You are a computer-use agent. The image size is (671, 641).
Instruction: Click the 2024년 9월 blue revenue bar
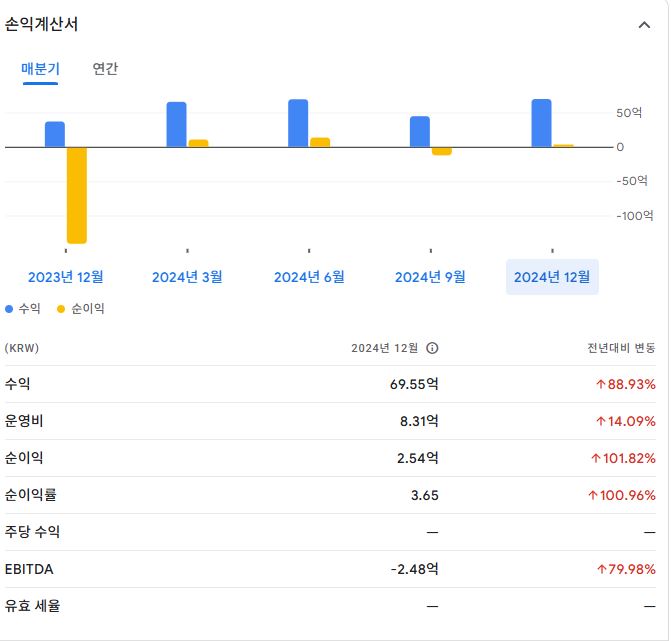pos(420,132)
